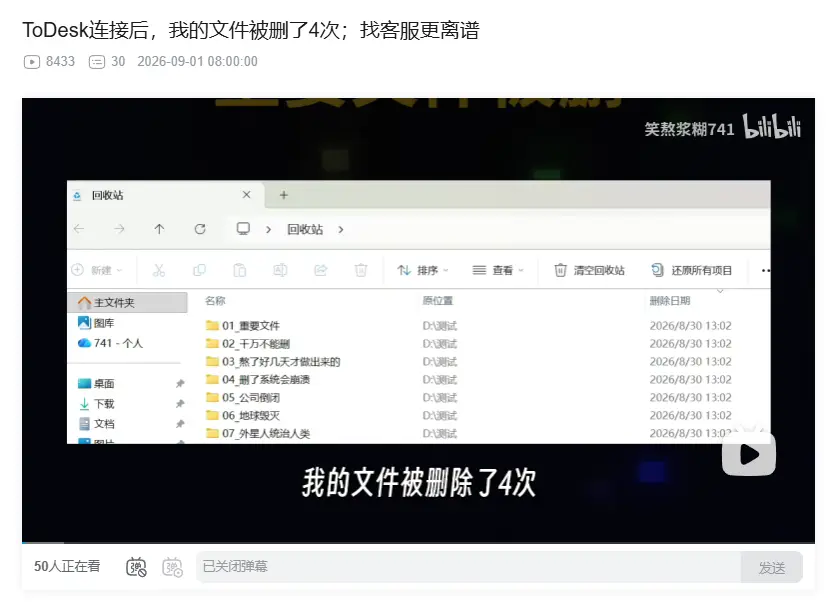
Task: Sort by 原位置 column header
Action: pyautogui.click(x=438, y=300)
